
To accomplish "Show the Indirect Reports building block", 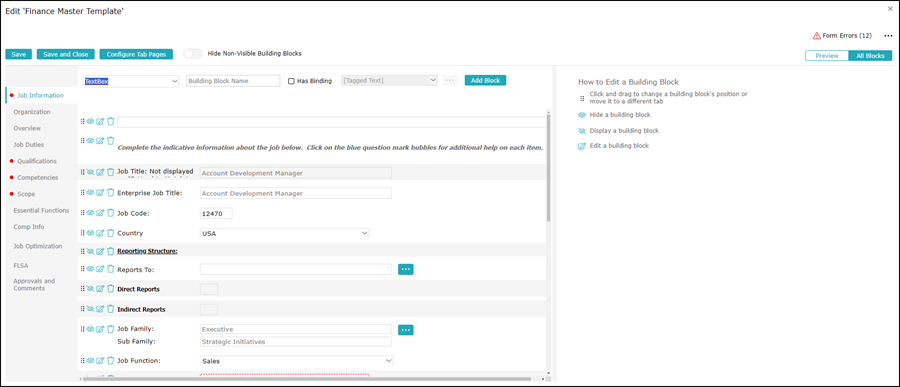I will click(90, 309).
